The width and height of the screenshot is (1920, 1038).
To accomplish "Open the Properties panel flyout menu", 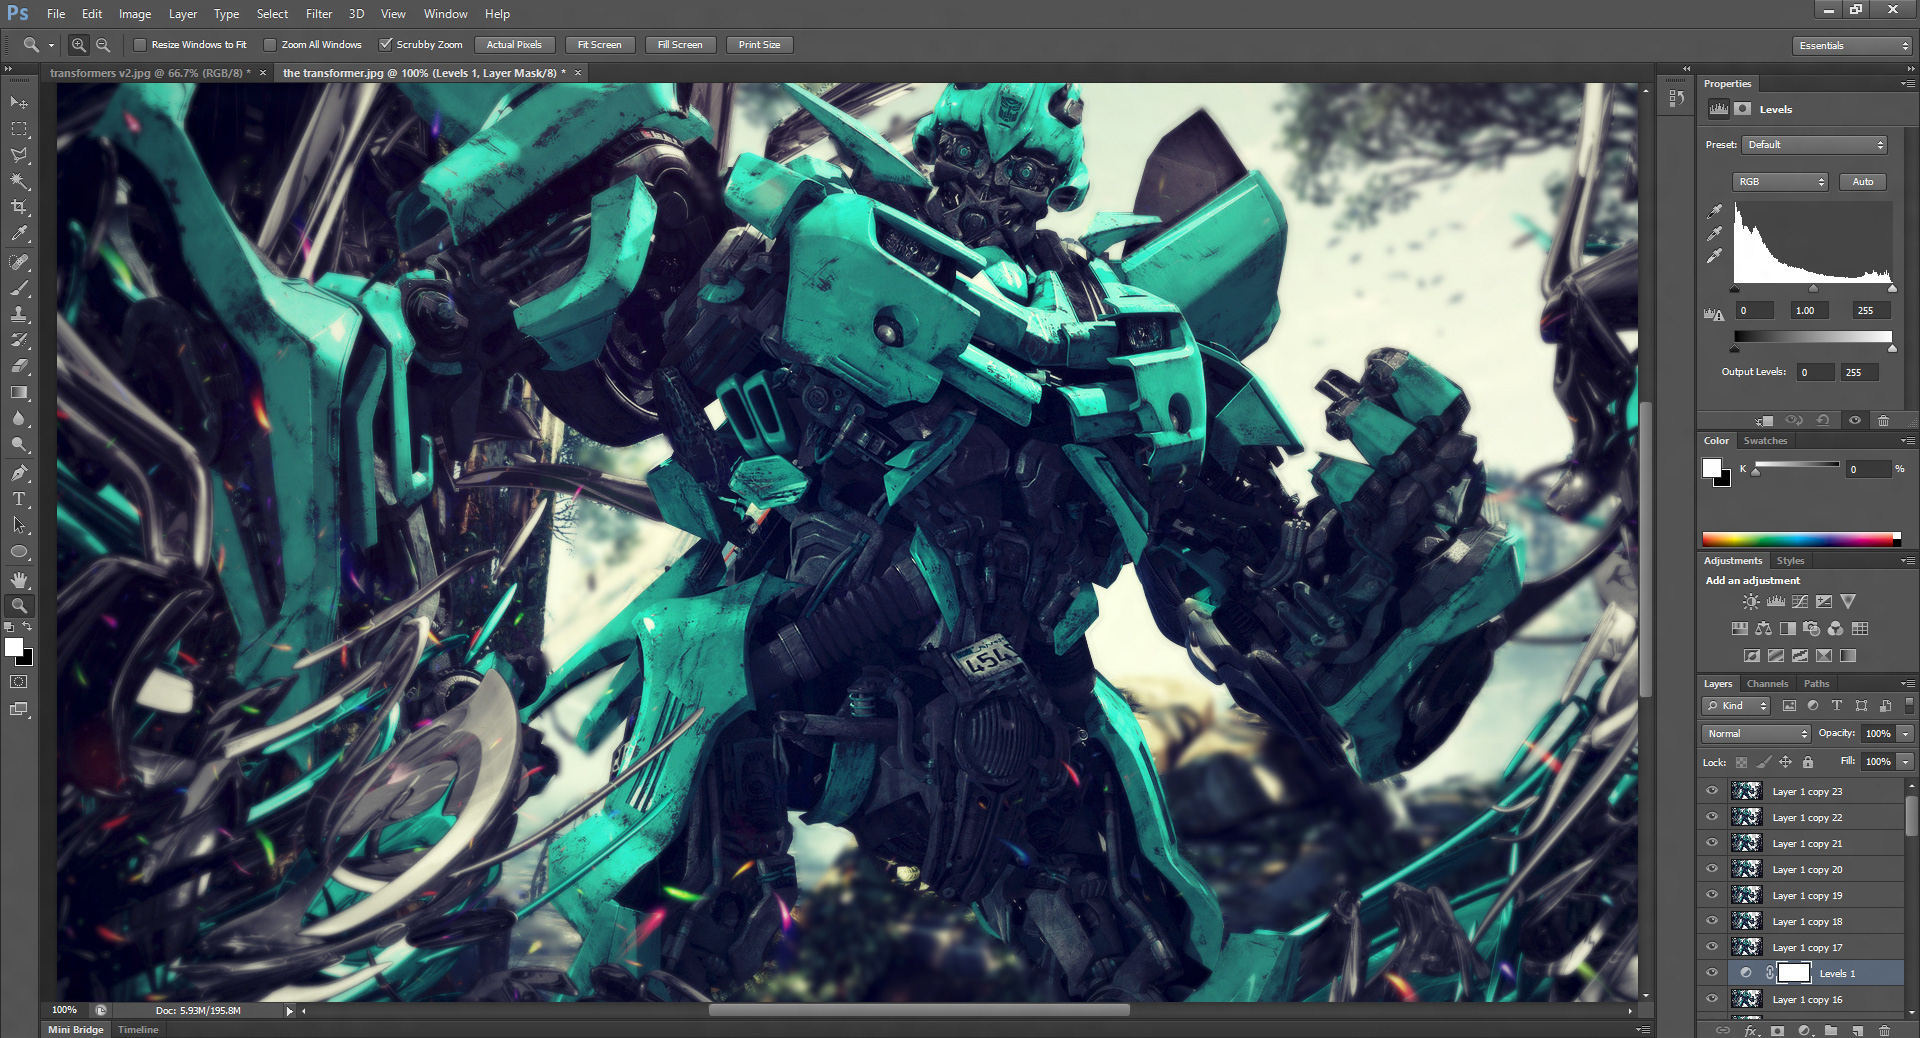I will (x=1907, y=84).
